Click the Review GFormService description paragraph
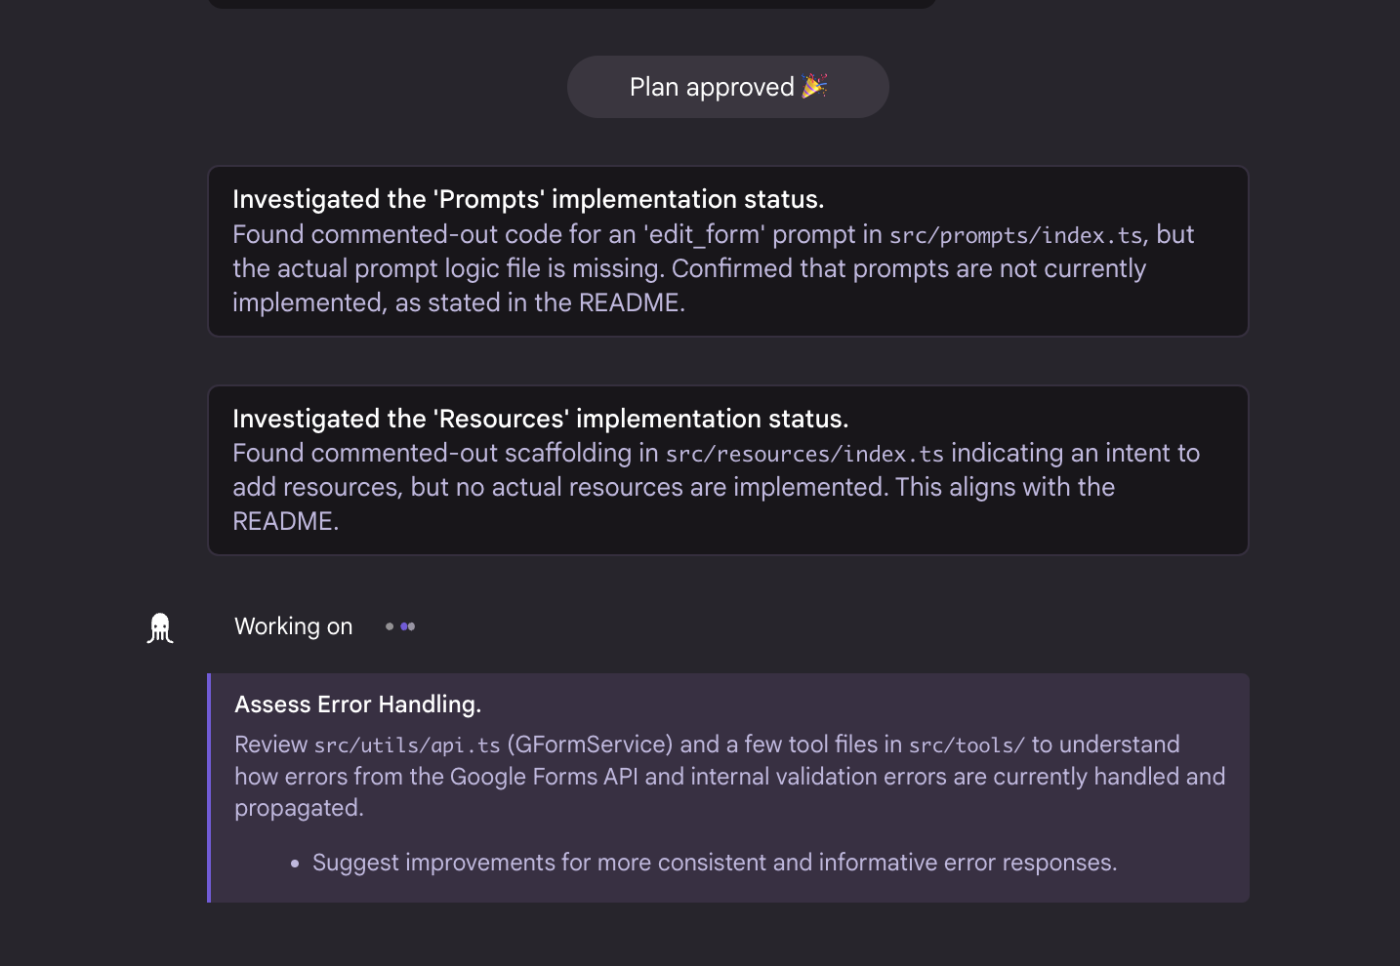Image resolution: width=1400 pixels, height=966 pixels. (x=730, y=776)
